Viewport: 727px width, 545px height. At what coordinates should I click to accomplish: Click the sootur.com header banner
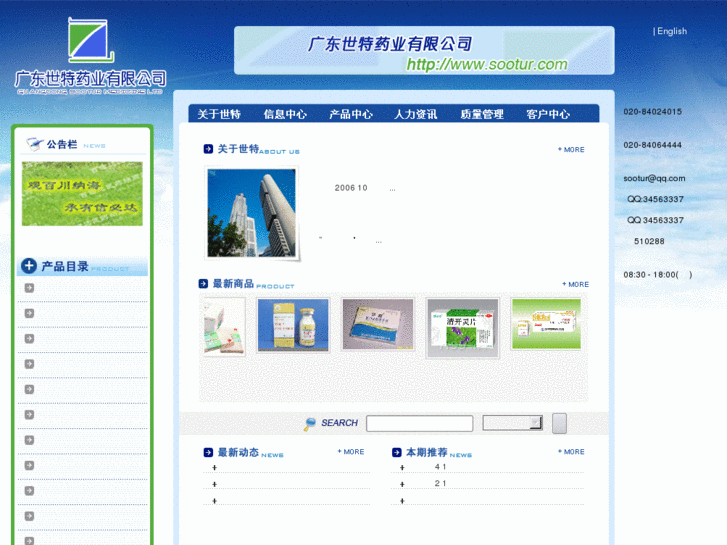(x=424, y=50)
